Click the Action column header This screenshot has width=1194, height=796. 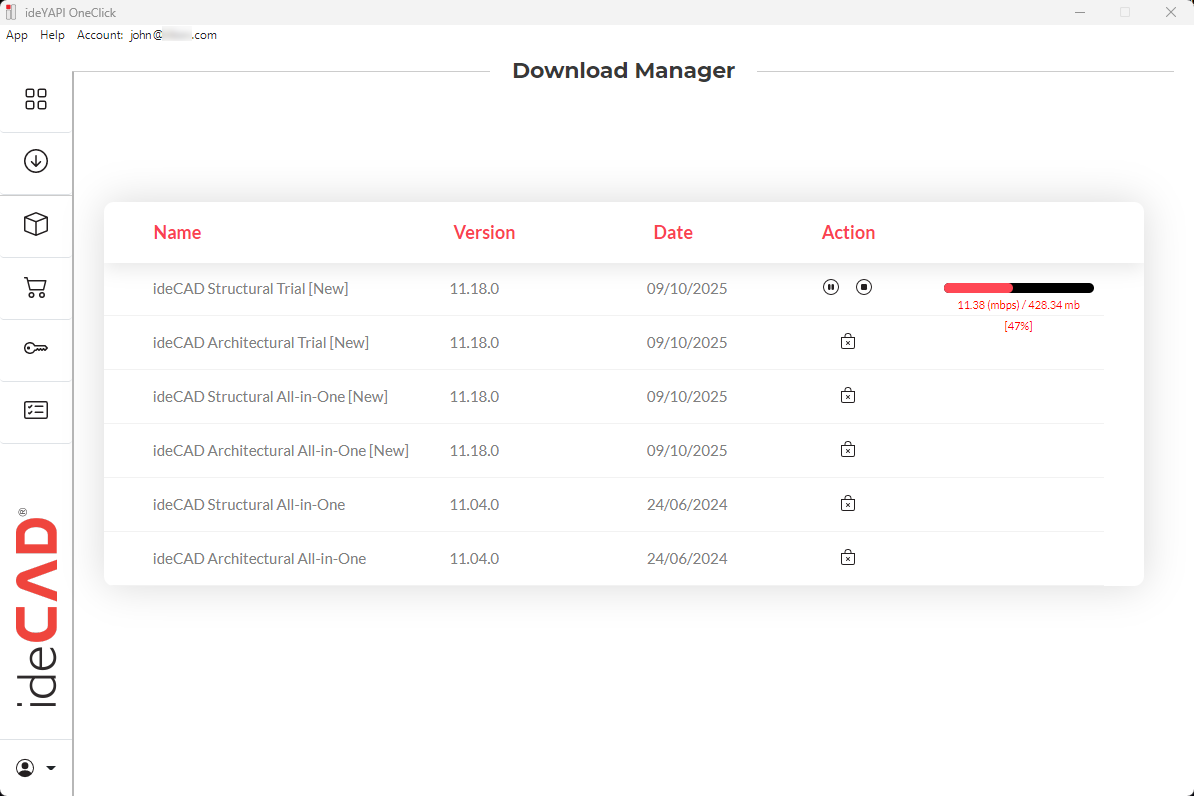[x=848, y=232]
